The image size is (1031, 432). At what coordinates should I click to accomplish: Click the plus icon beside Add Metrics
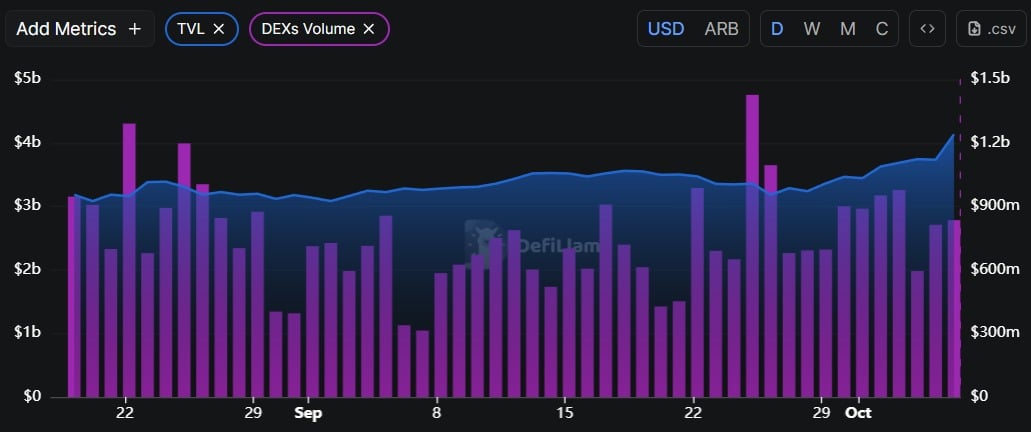coord(135,29)
